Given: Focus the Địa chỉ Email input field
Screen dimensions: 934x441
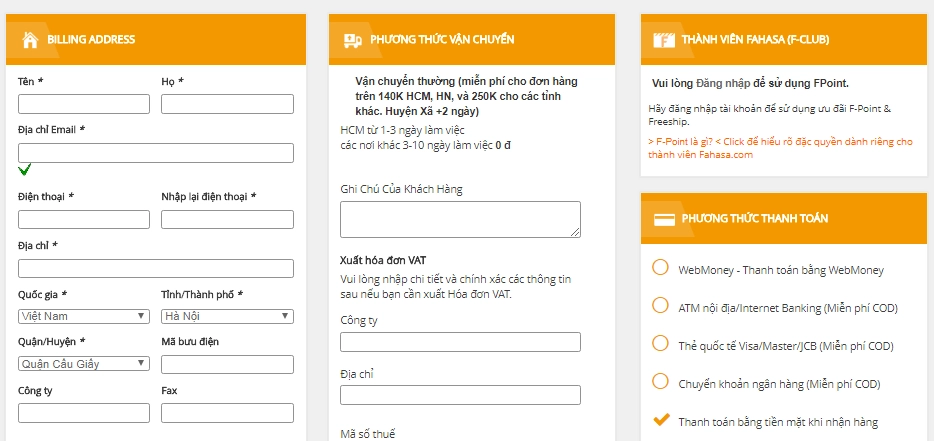Looking at the screenshot, I should pyautogui.click(x=155, y=153).
